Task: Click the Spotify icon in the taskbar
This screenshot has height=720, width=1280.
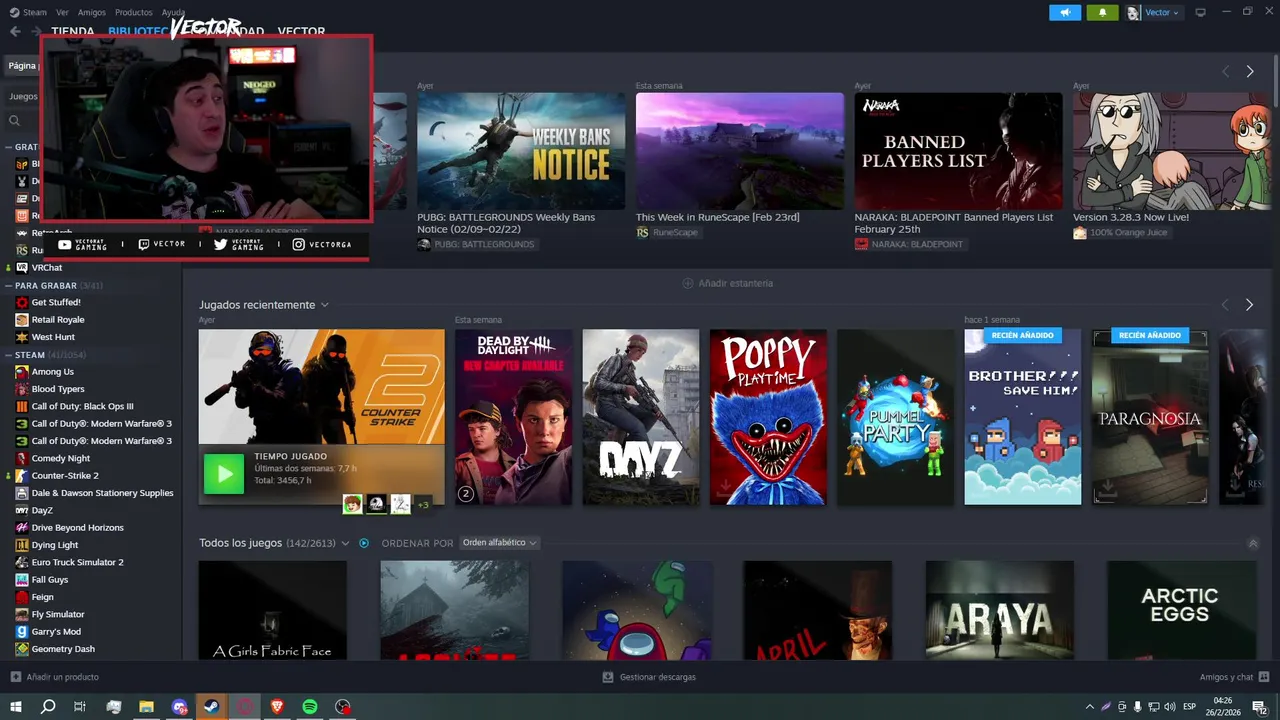Action: click(310, 707)
